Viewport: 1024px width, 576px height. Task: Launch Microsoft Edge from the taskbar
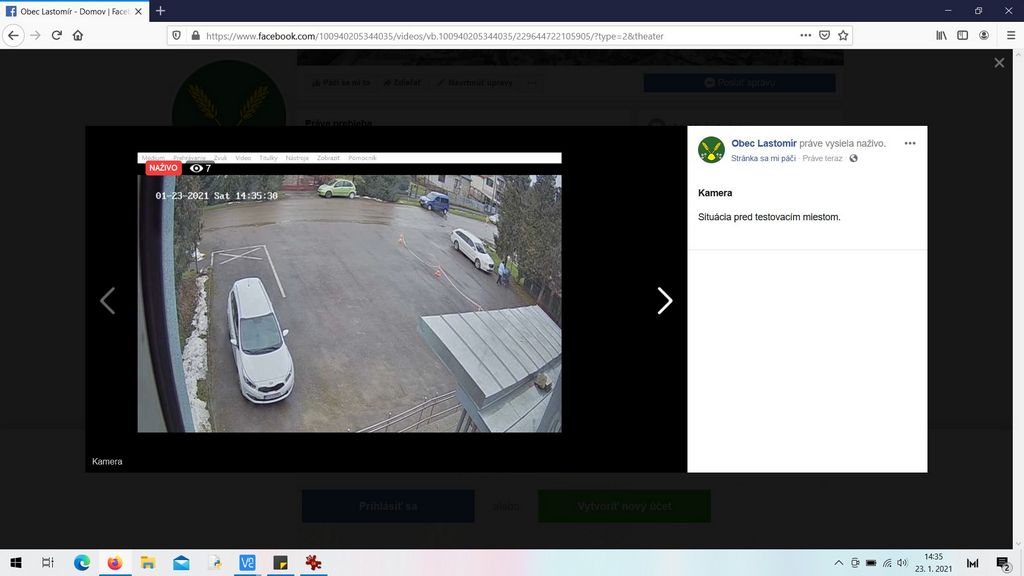coord(82,562)
